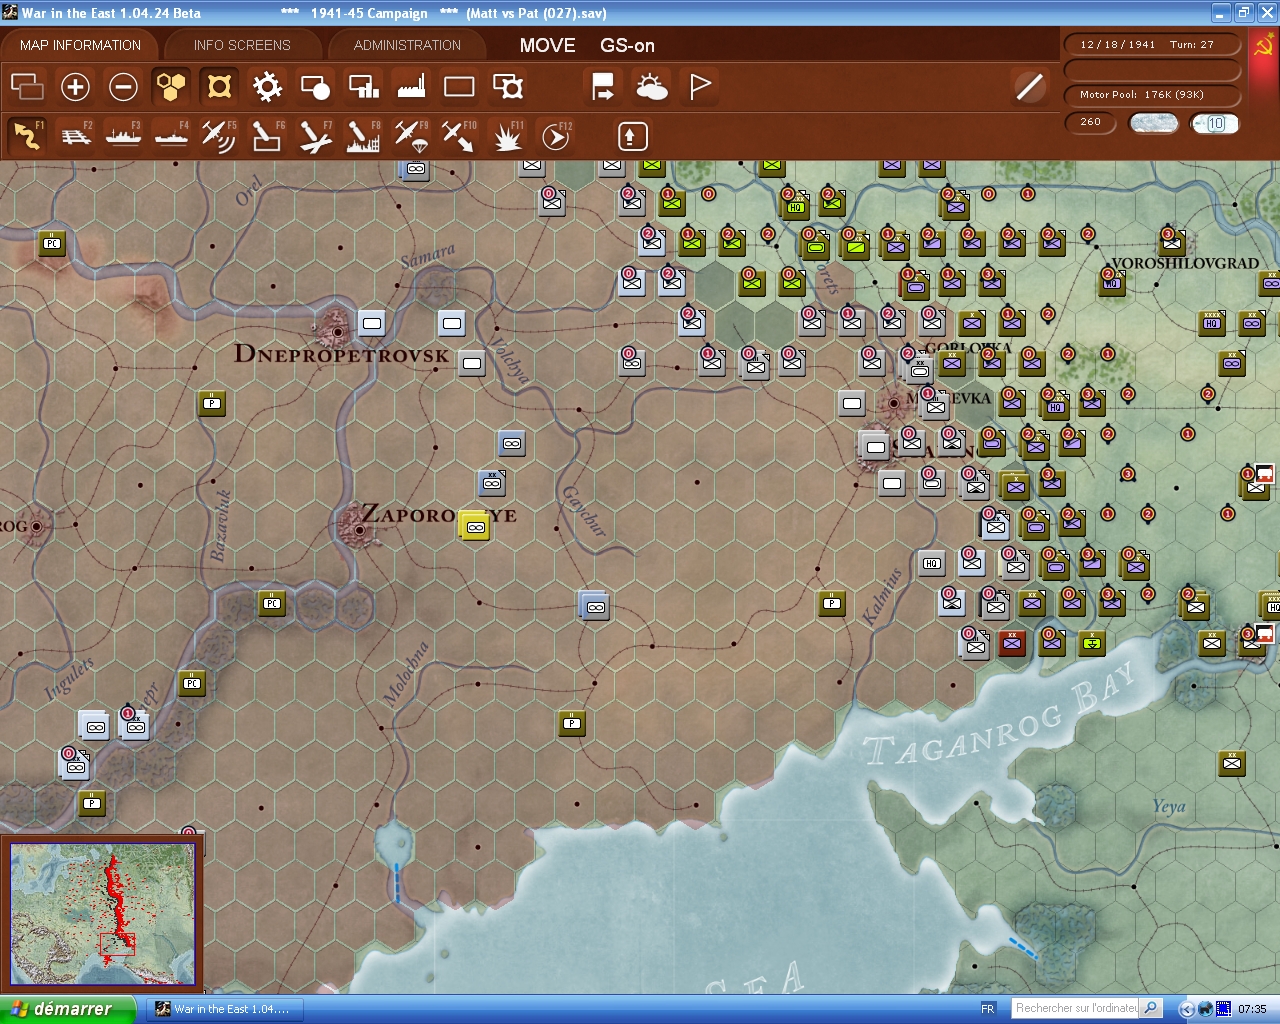
Task: Click the Taganrog Bay map label
Action: (1002, 717)
